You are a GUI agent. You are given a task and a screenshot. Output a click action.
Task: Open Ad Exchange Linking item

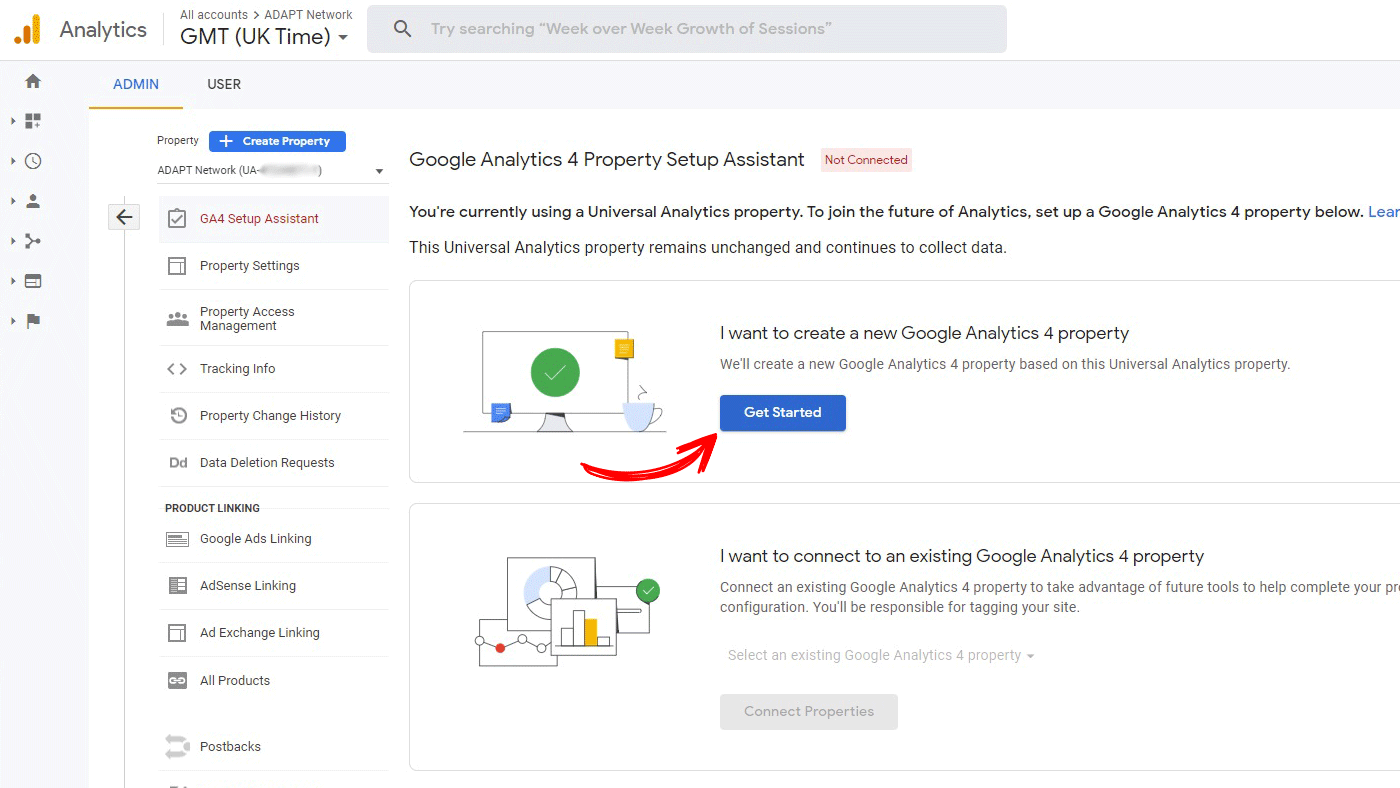[x=274, y=633]
